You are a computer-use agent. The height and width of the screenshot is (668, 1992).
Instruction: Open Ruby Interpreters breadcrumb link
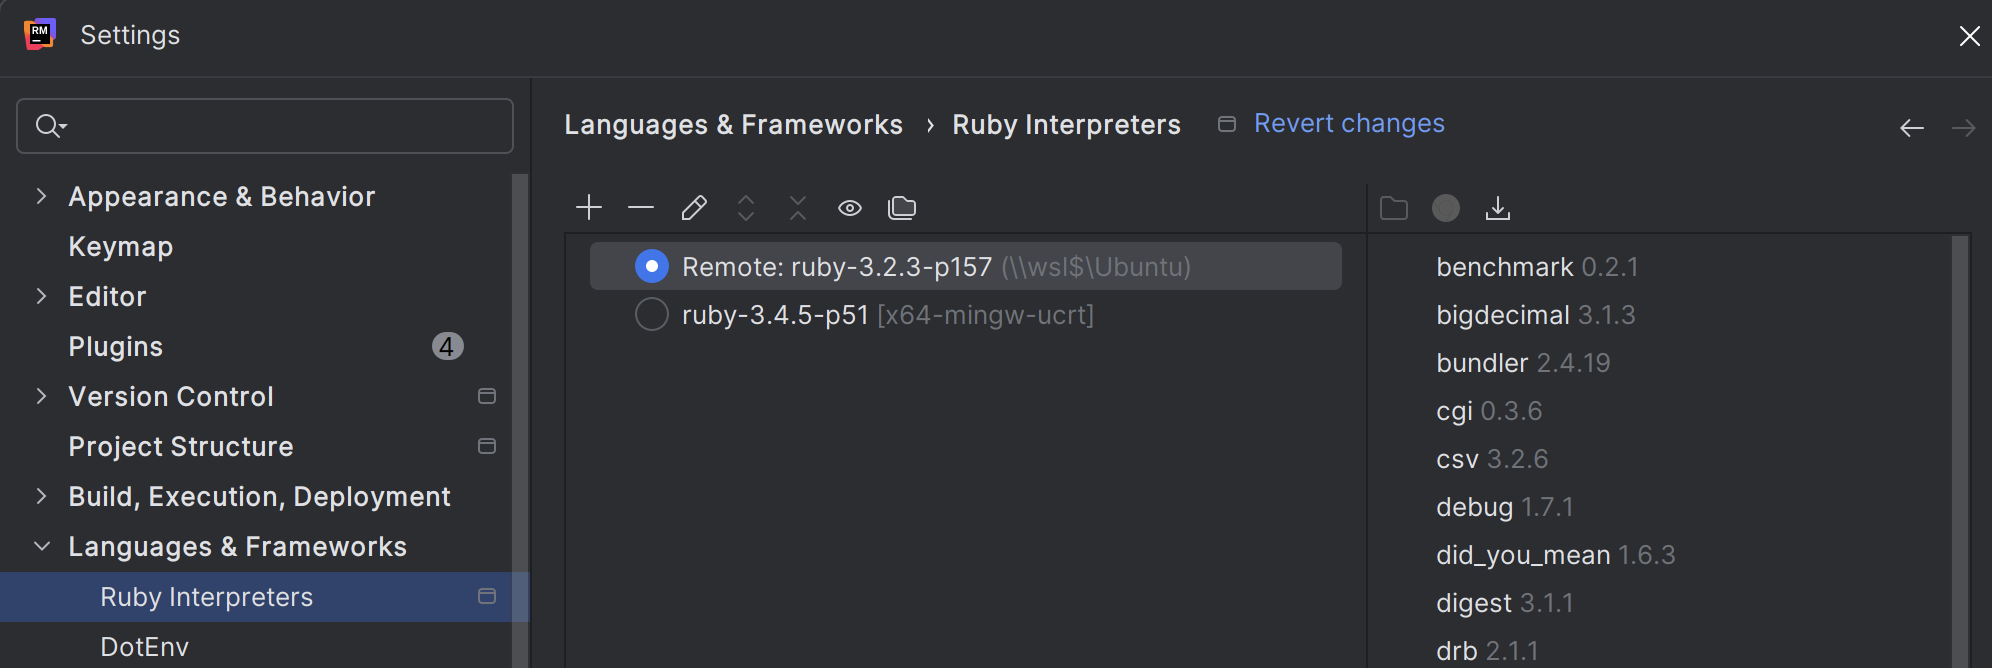click(x=1066, y=124)
